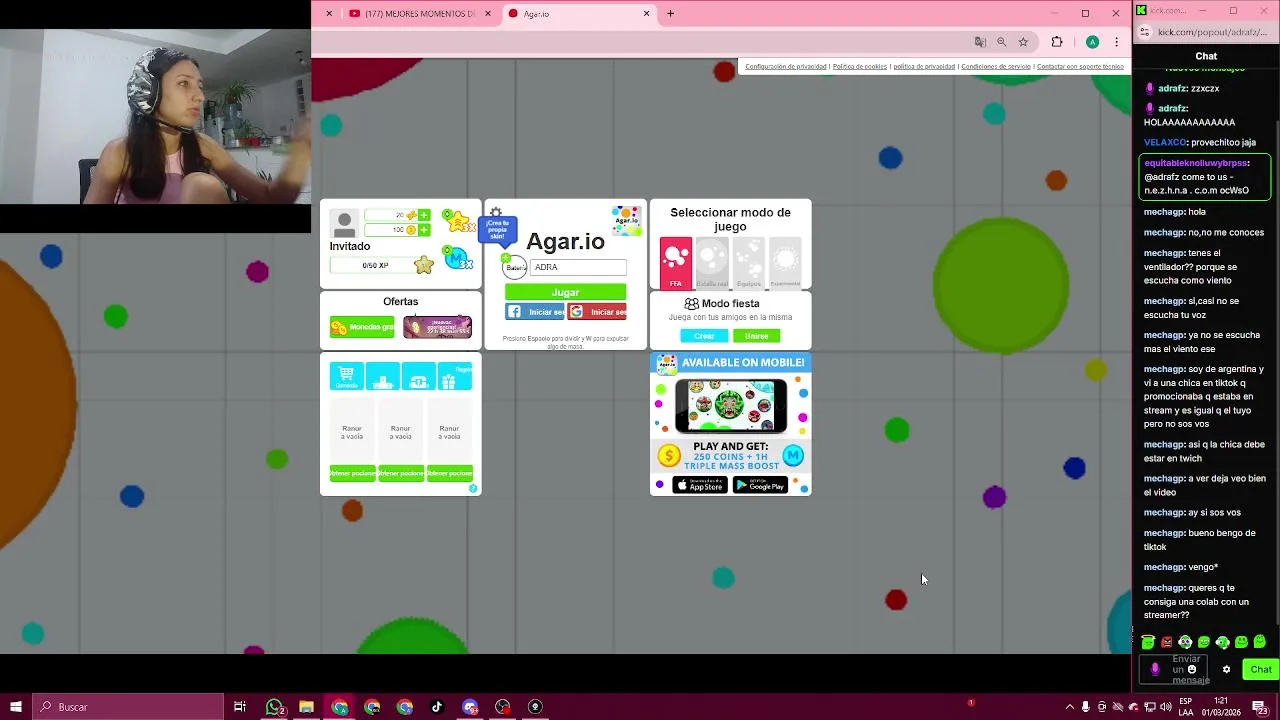1280x720 pixels.
Task: Click first Obtener pociones button
Action: [x=352, y=473]
